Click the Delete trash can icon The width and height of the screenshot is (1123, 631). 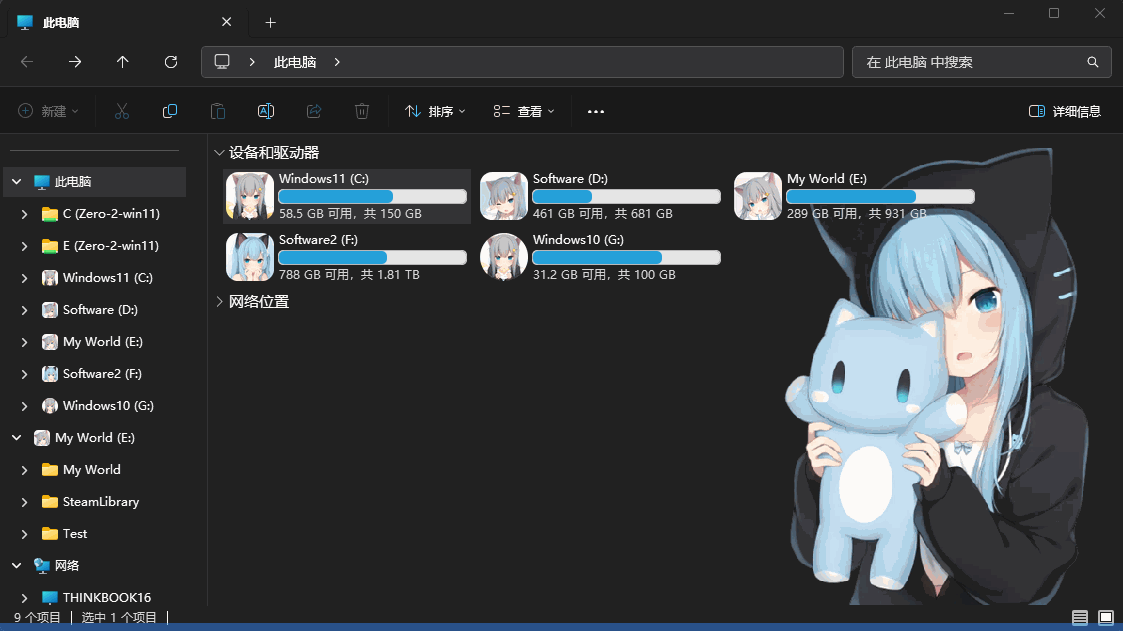362,111
